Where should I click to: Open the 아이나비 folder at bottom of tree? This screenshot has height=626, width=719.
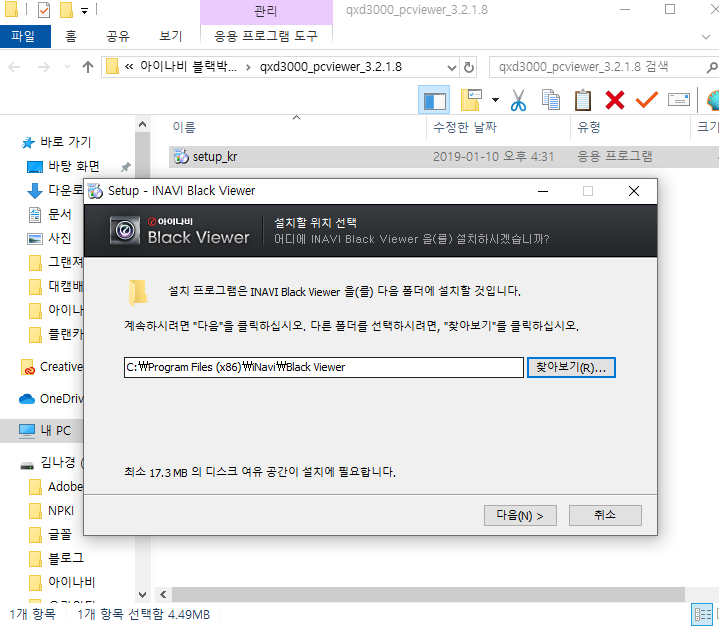pos(71,582)
